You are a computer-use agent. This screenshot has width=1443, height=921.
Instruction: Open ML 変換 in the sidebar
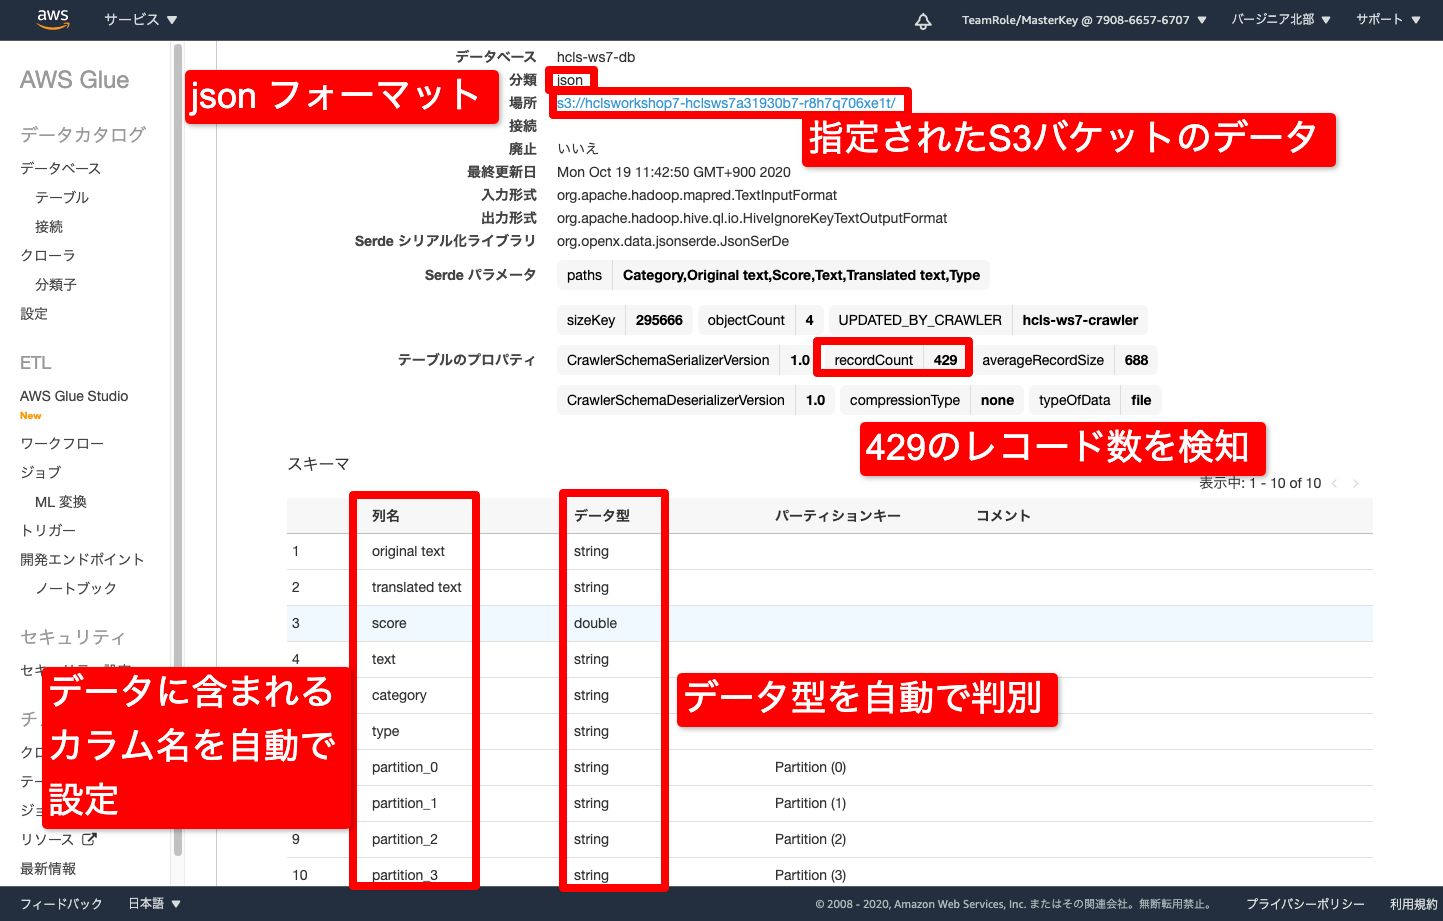(x=61, y=501)
